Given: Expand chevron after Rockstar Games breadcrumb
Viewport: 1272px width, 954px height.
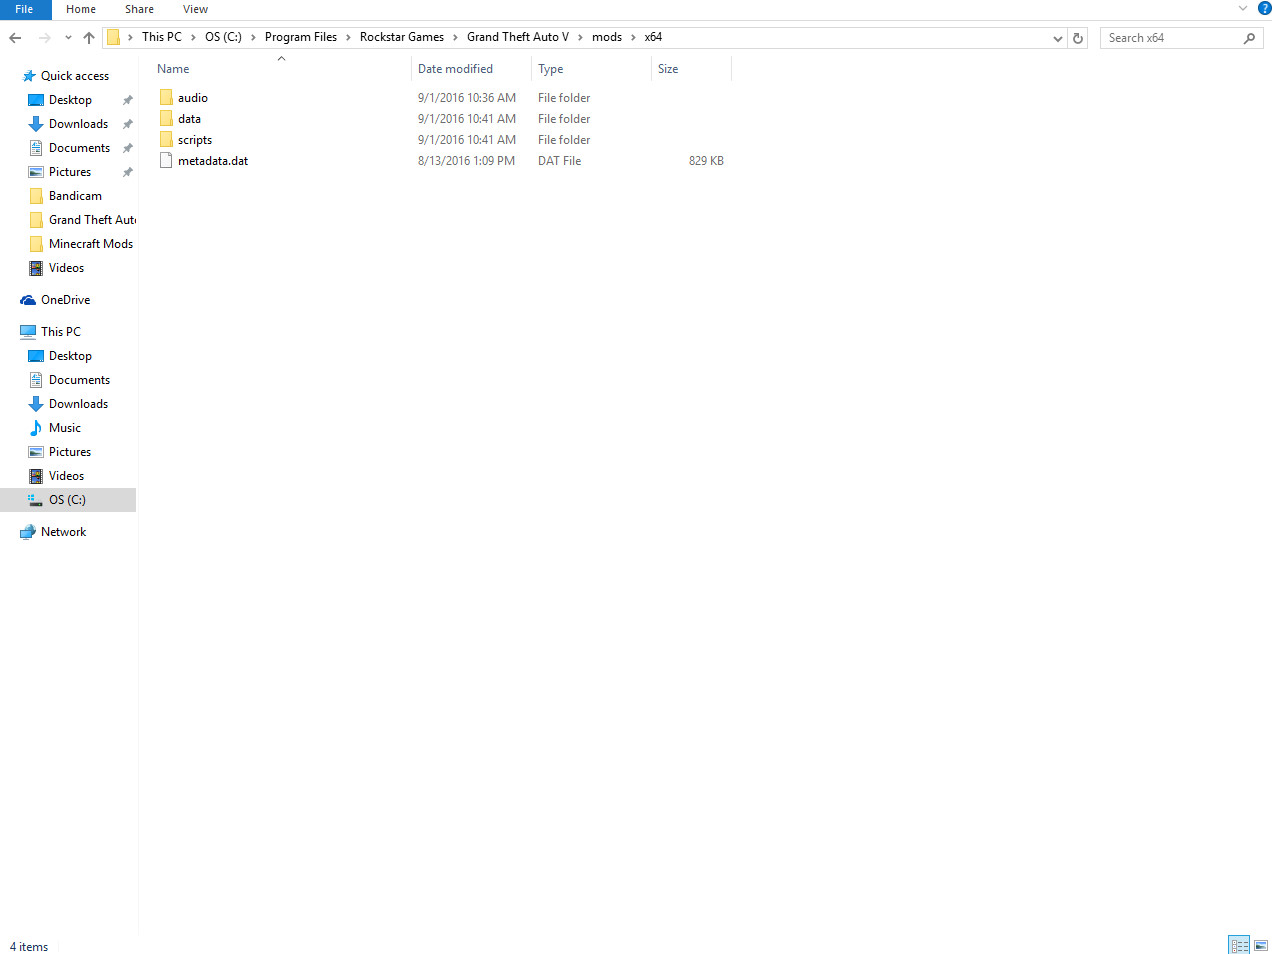Looking at the screenshot, I should (x=455, y=37).
